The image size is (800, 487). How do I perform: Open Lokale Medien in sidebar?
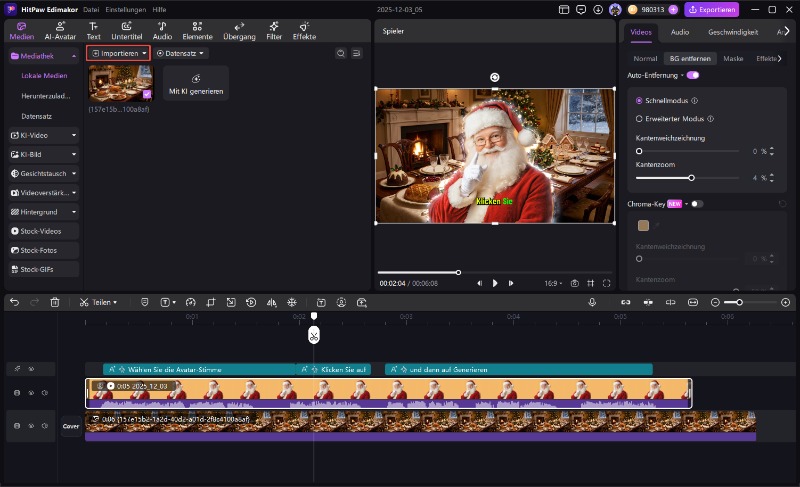coord(44,75)
